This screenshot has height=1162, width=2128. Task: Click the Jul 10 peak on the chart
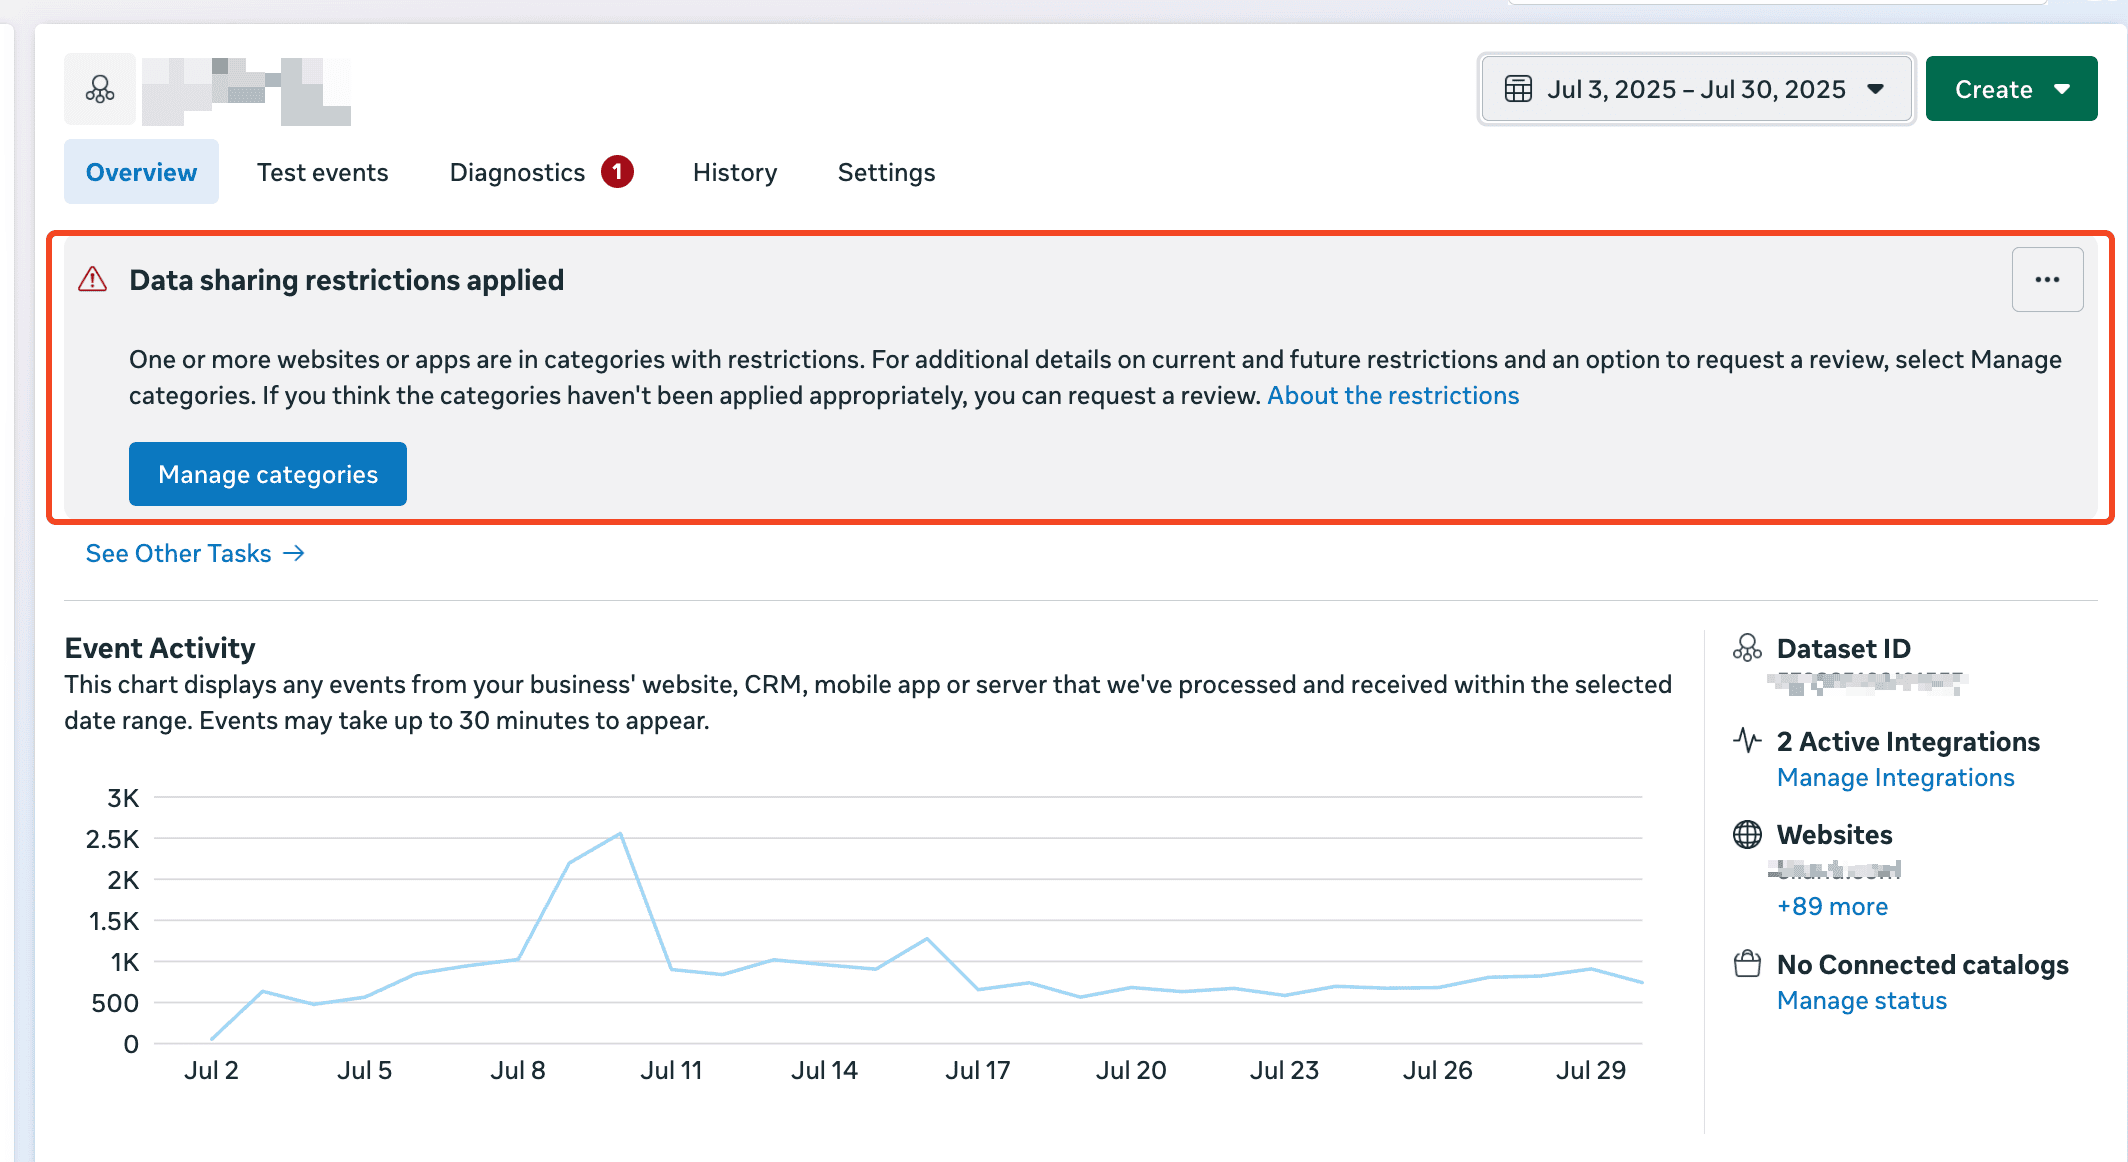(x=620, y=833)
